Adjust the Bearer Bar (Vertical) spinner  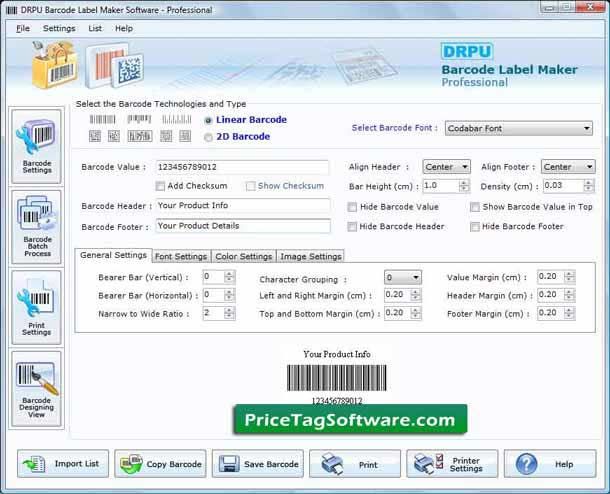coord(229,277)
